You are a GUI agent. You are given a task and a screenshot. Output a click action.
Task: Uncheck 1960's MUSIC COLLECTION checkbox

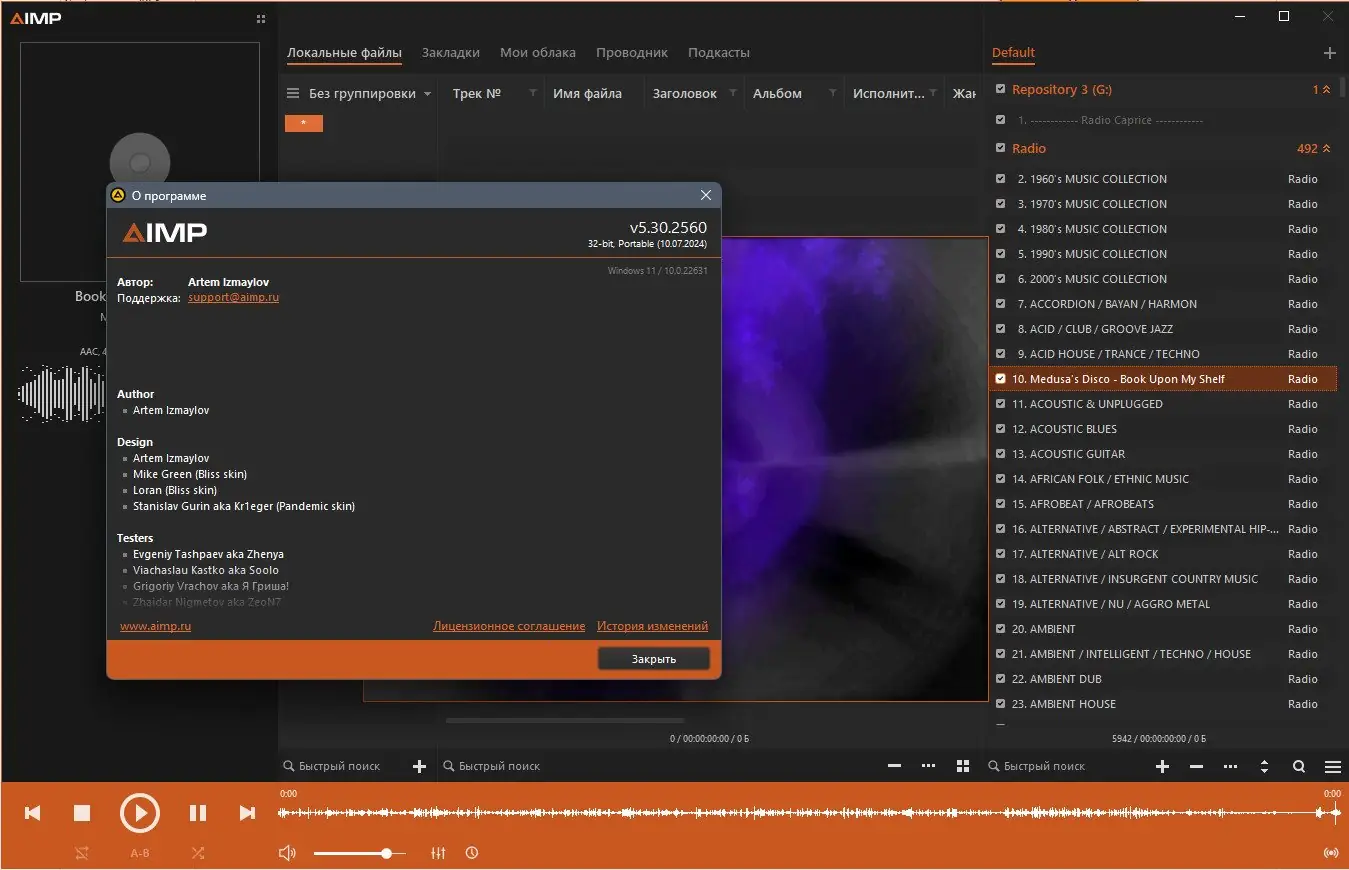point(1000,179)
